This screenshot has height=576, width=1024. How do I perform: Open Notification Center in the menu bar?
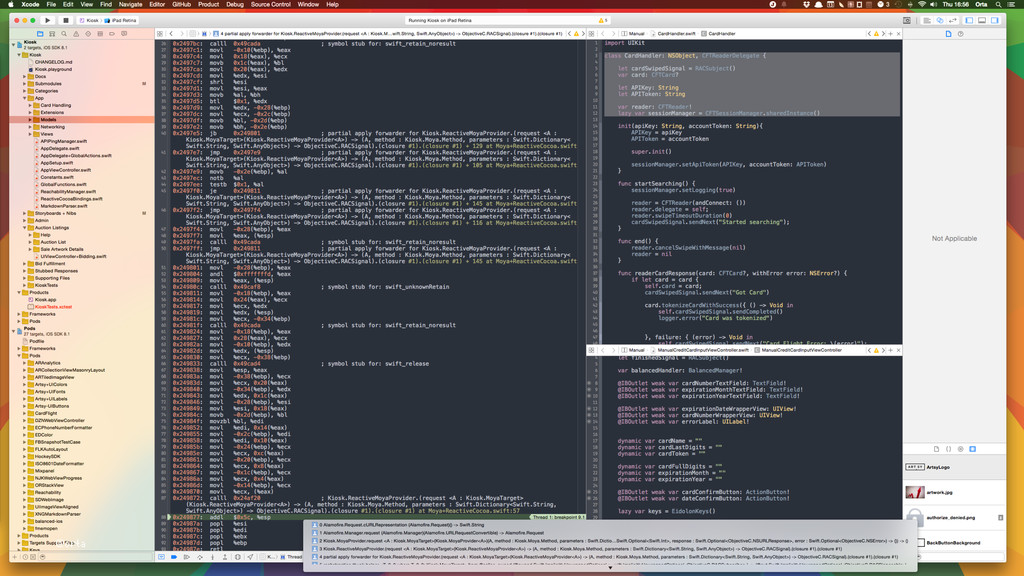pos(1013,5)
